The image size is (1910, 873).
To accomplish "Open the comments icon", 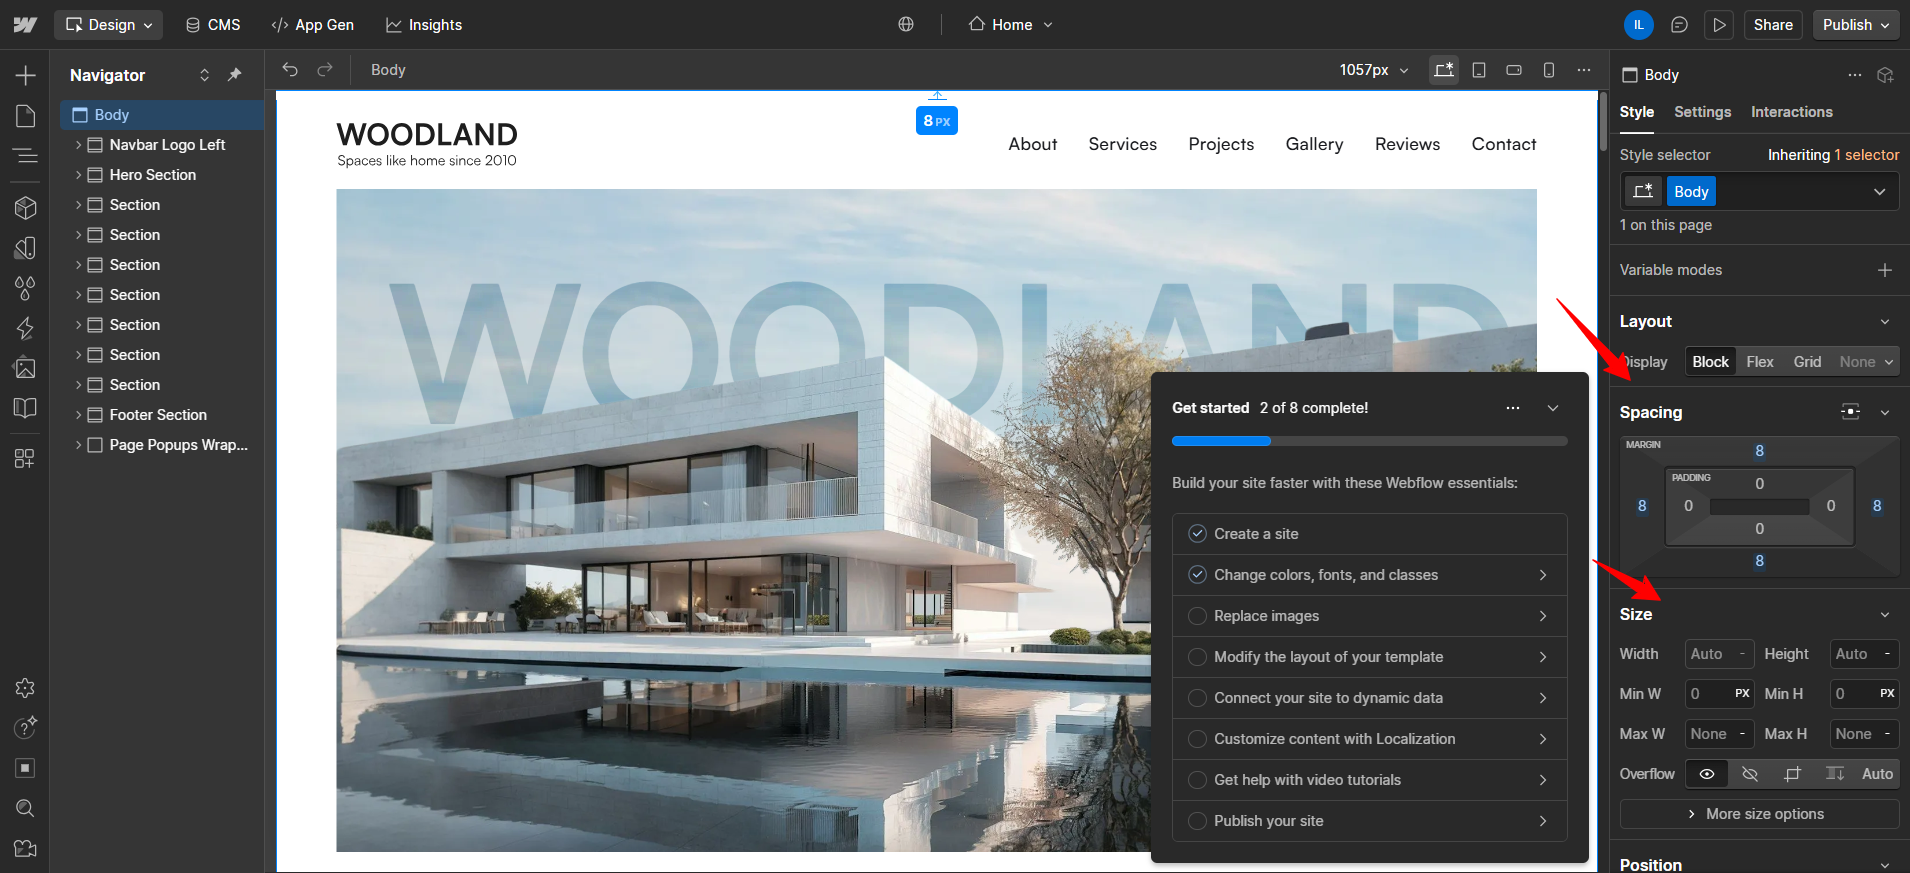I will tap(1679, 25).
